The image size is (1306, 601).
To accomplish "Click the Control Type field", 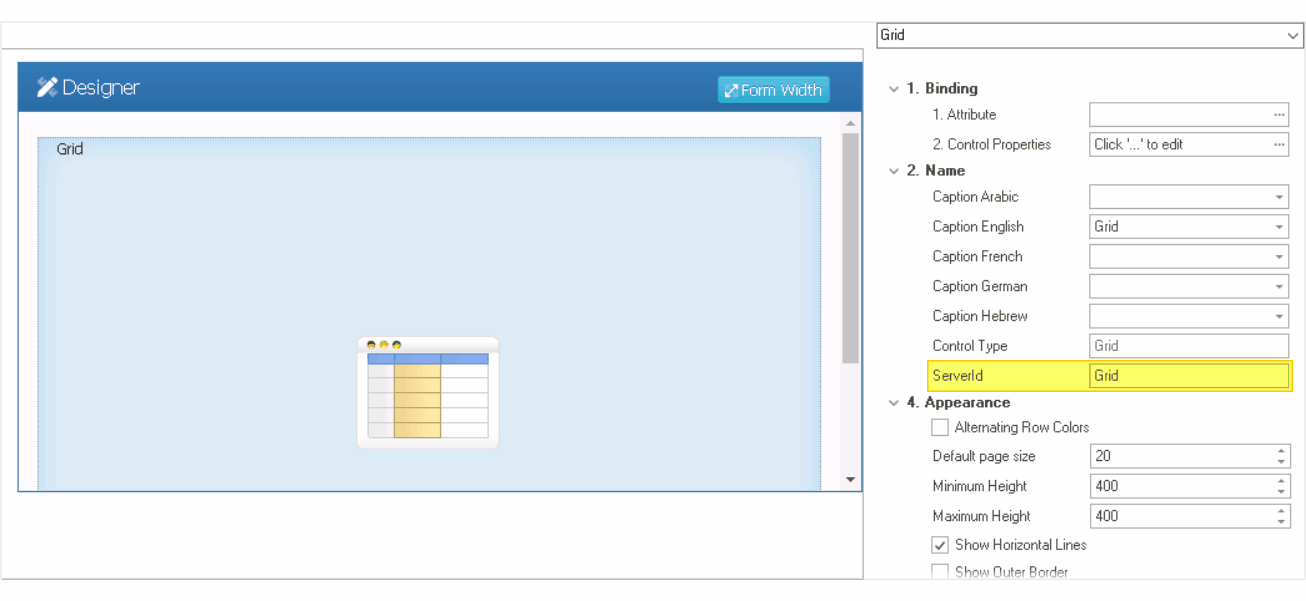I will pos(1189,346).
